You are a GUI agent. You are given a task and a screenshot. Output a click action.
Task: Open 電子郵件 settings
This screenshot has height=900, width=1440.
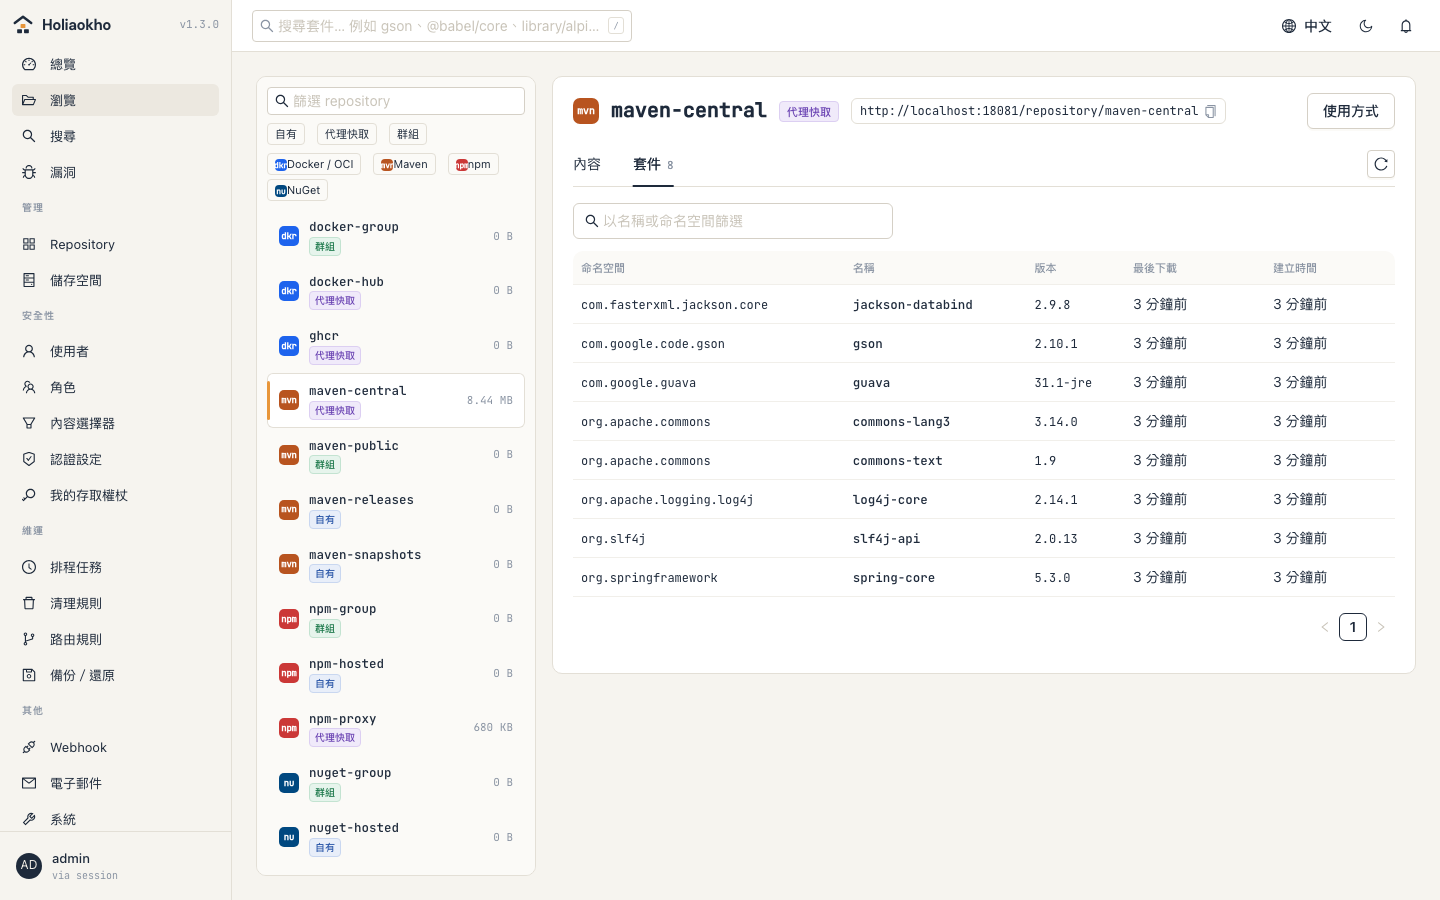(115, 783)
